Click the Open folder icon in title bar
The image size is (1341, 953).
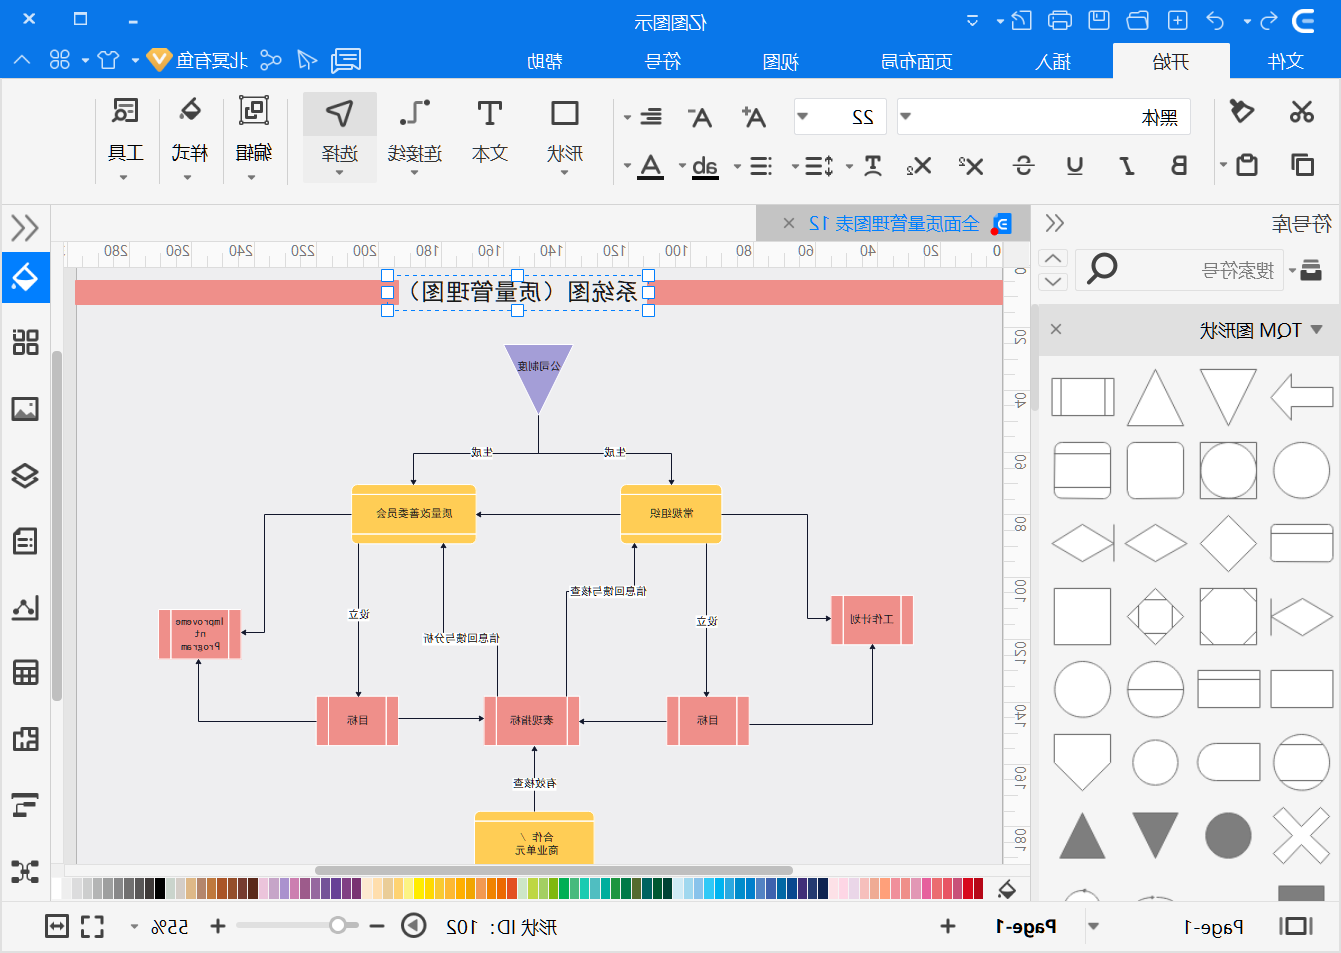[x=1138, y=20]
